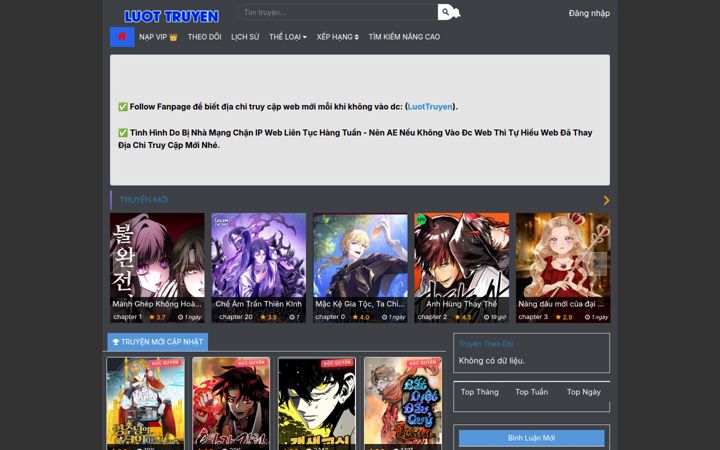The width and height of the screenshot is (720, 450).
Task: Open the LuotTruyen fanpage link
Action: coord(430,107)
